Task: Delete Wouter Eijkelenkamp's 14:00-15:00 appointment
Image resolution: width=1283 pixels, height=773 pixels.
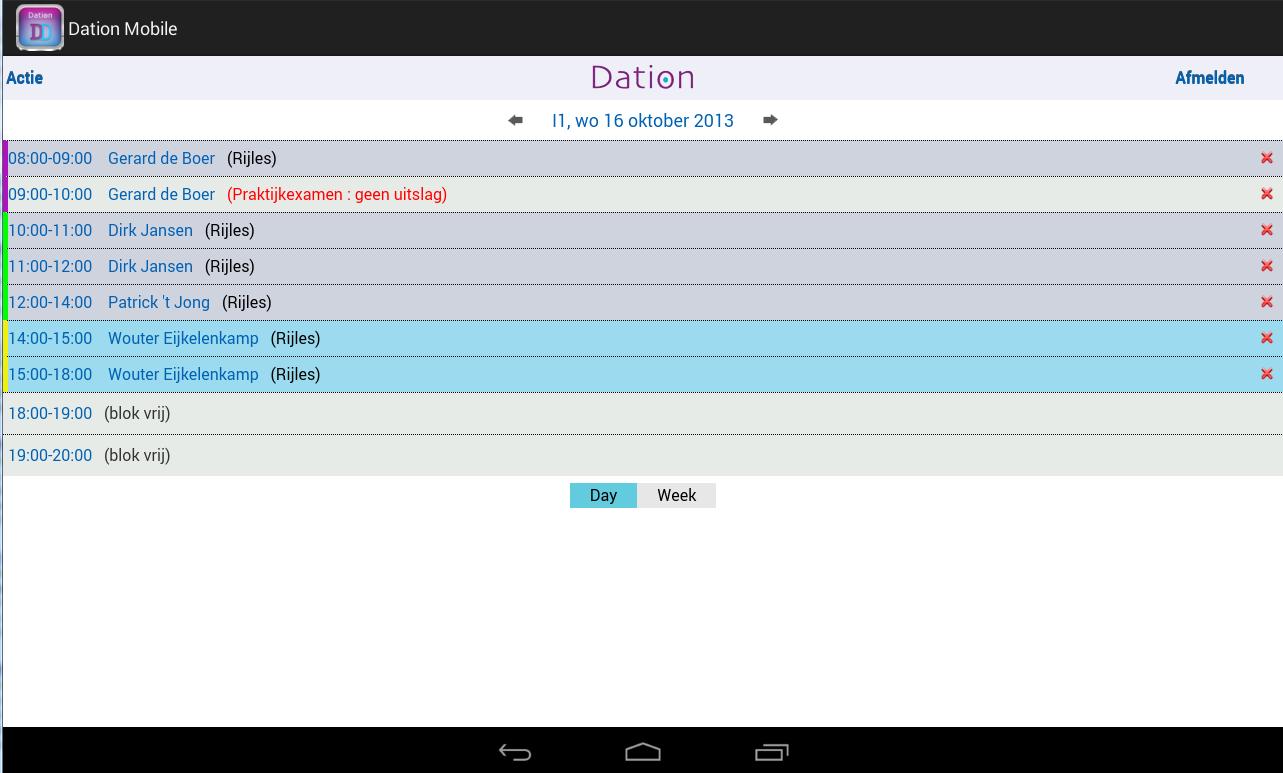Action: tap(1266, 337)
